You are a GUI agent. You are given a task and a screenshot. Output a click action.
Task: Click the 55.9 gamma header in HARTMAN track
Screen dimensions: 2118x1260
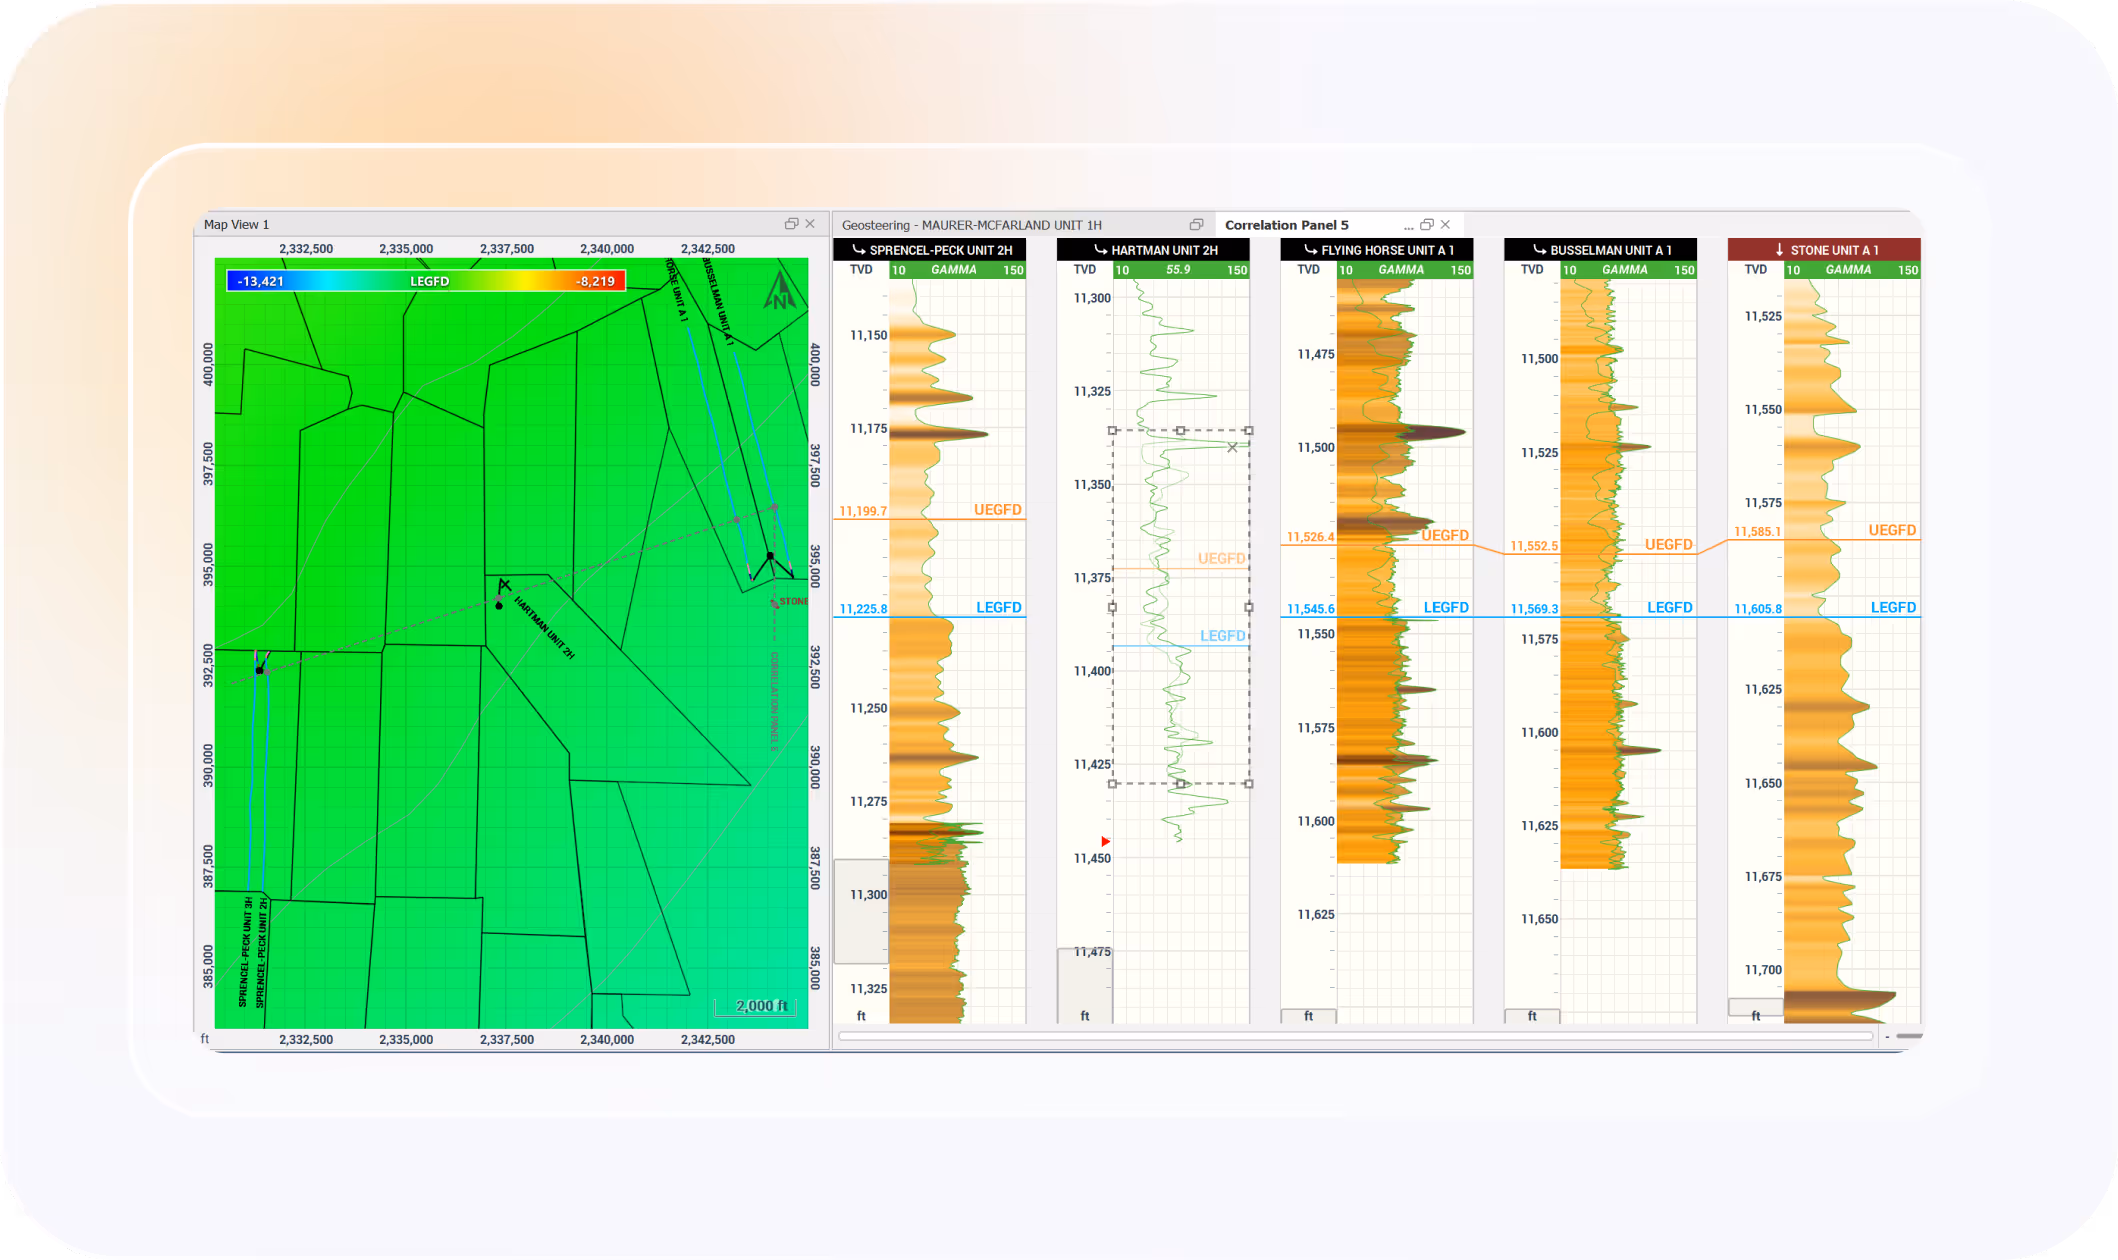point(1178,270)
